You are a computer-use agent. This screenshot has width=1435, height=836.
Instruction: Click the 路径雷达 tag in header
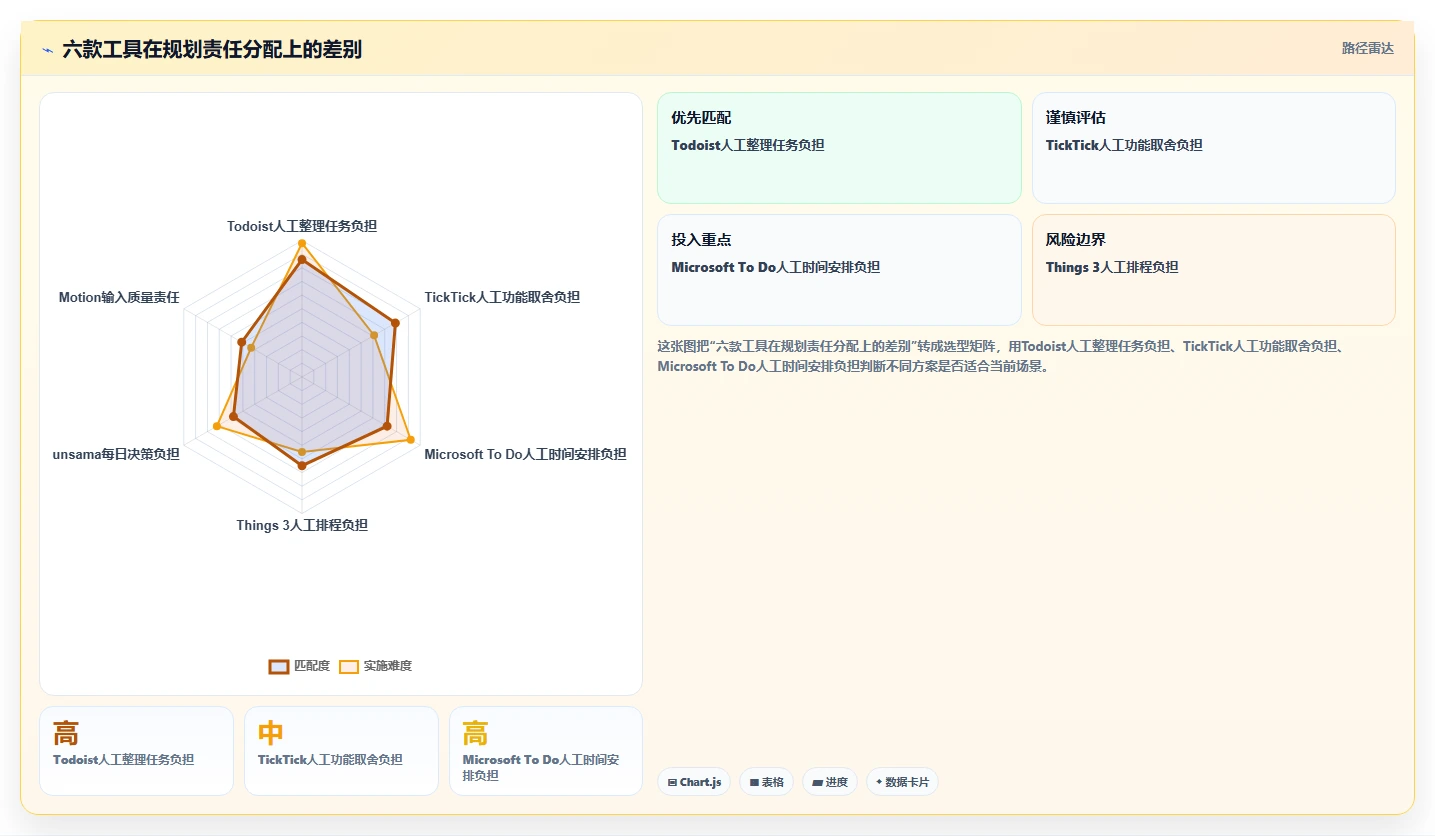(1367, 48)
